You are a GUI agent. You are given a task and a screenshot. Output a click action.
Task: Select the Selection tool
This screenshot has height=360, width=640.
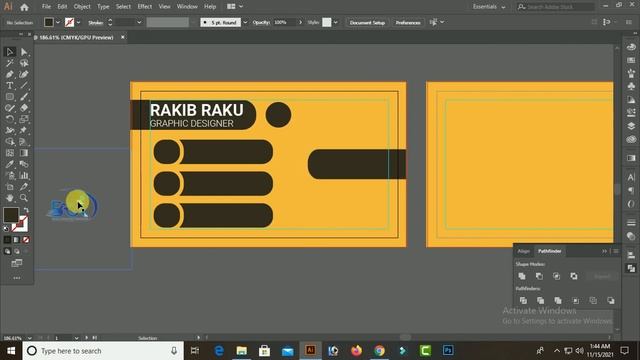(10, 52)
